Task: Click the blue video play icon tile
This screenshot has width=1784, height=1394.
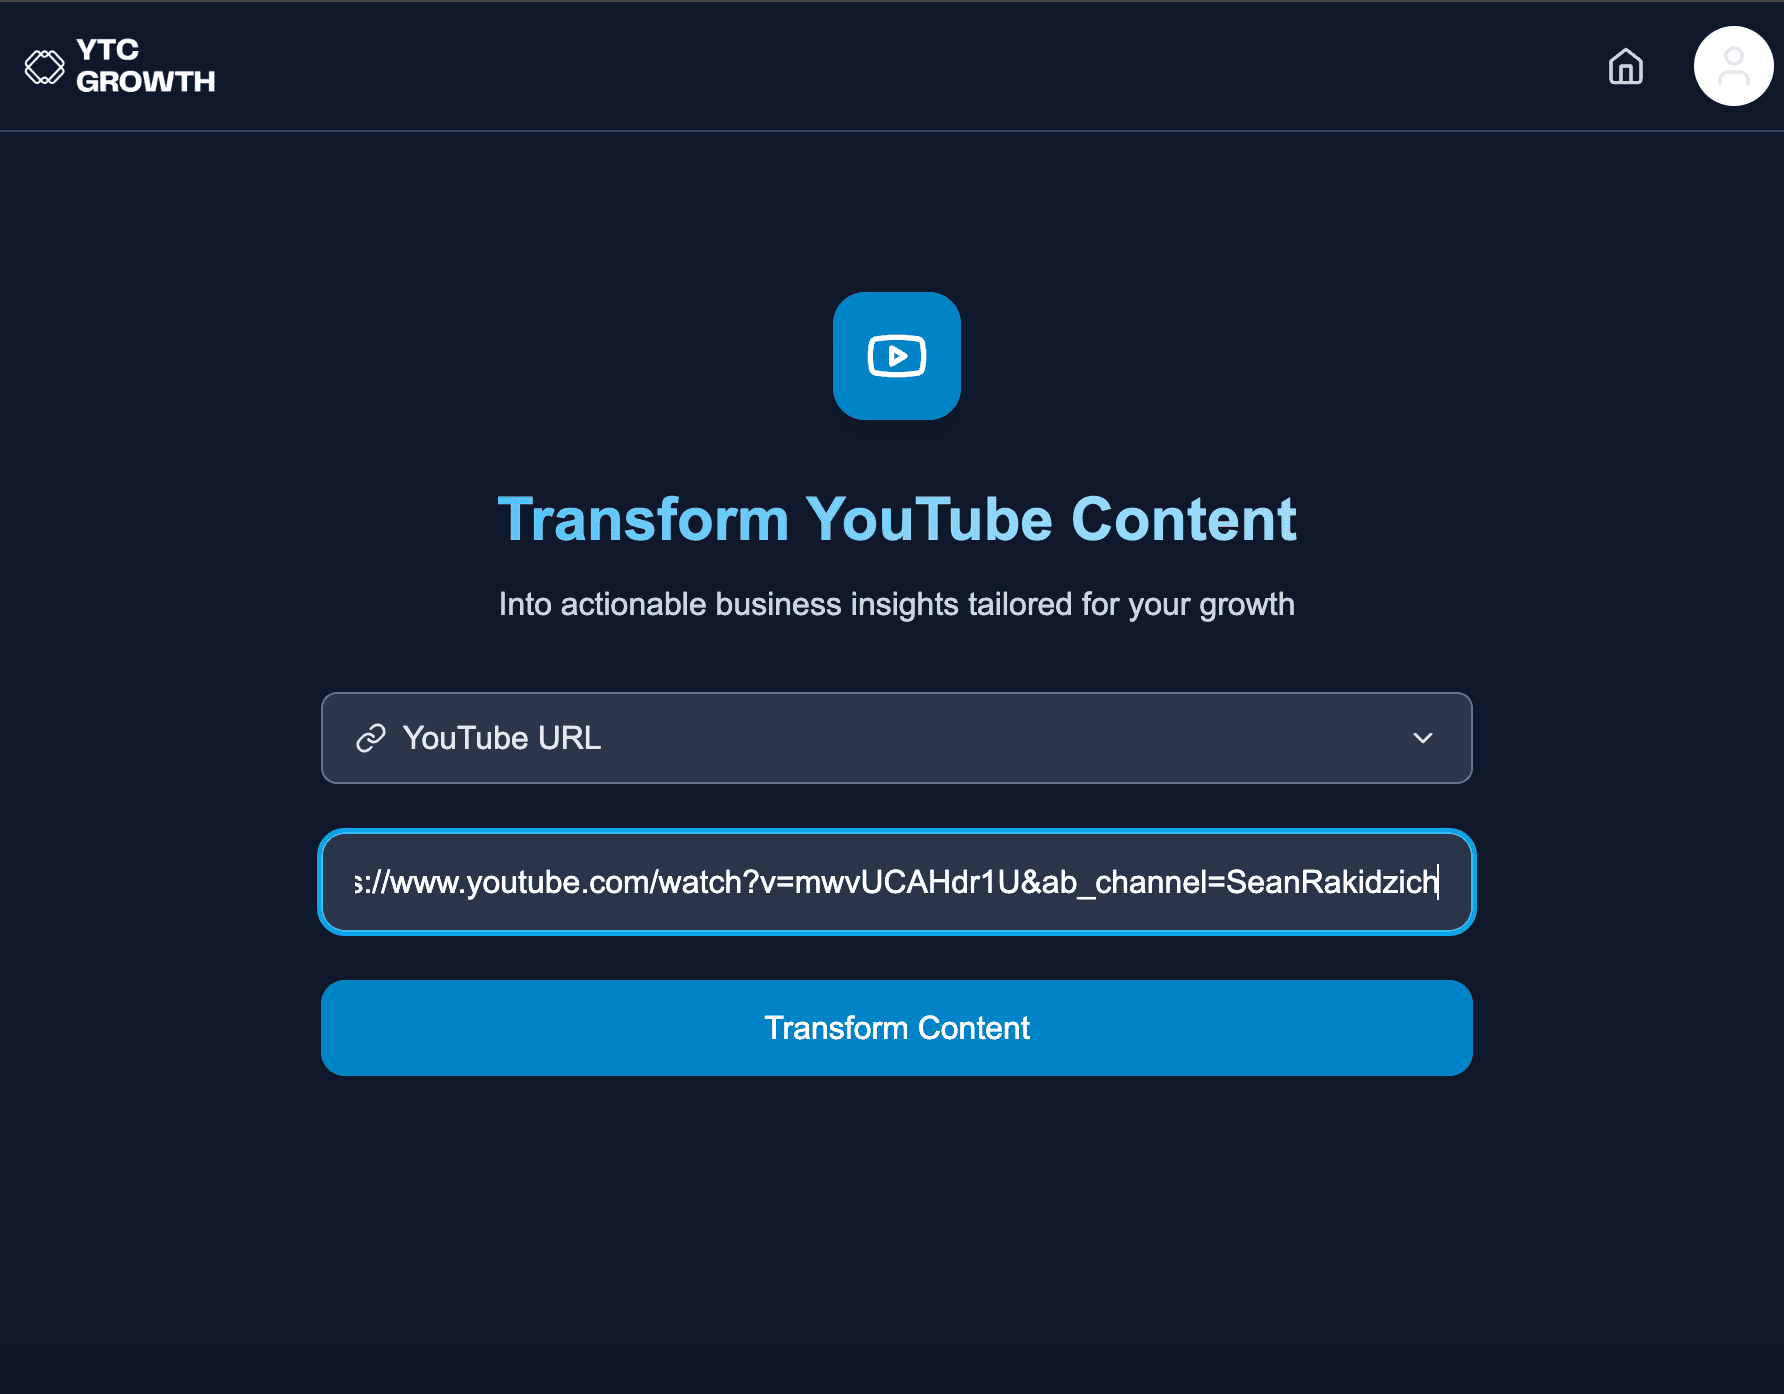Action: (897, 356)
